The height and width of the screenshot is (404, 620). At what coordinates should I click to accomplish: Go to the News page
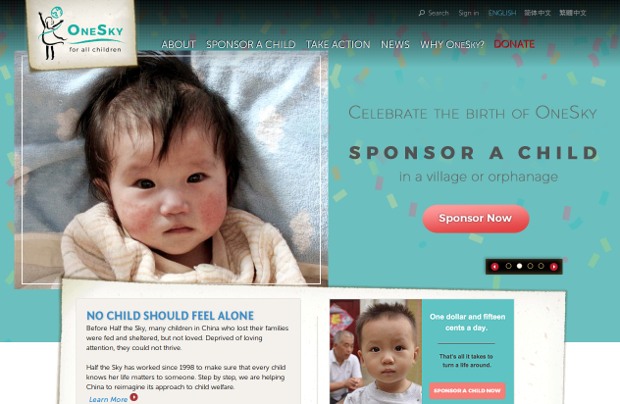pyautogui.click(x=395, y=44)
